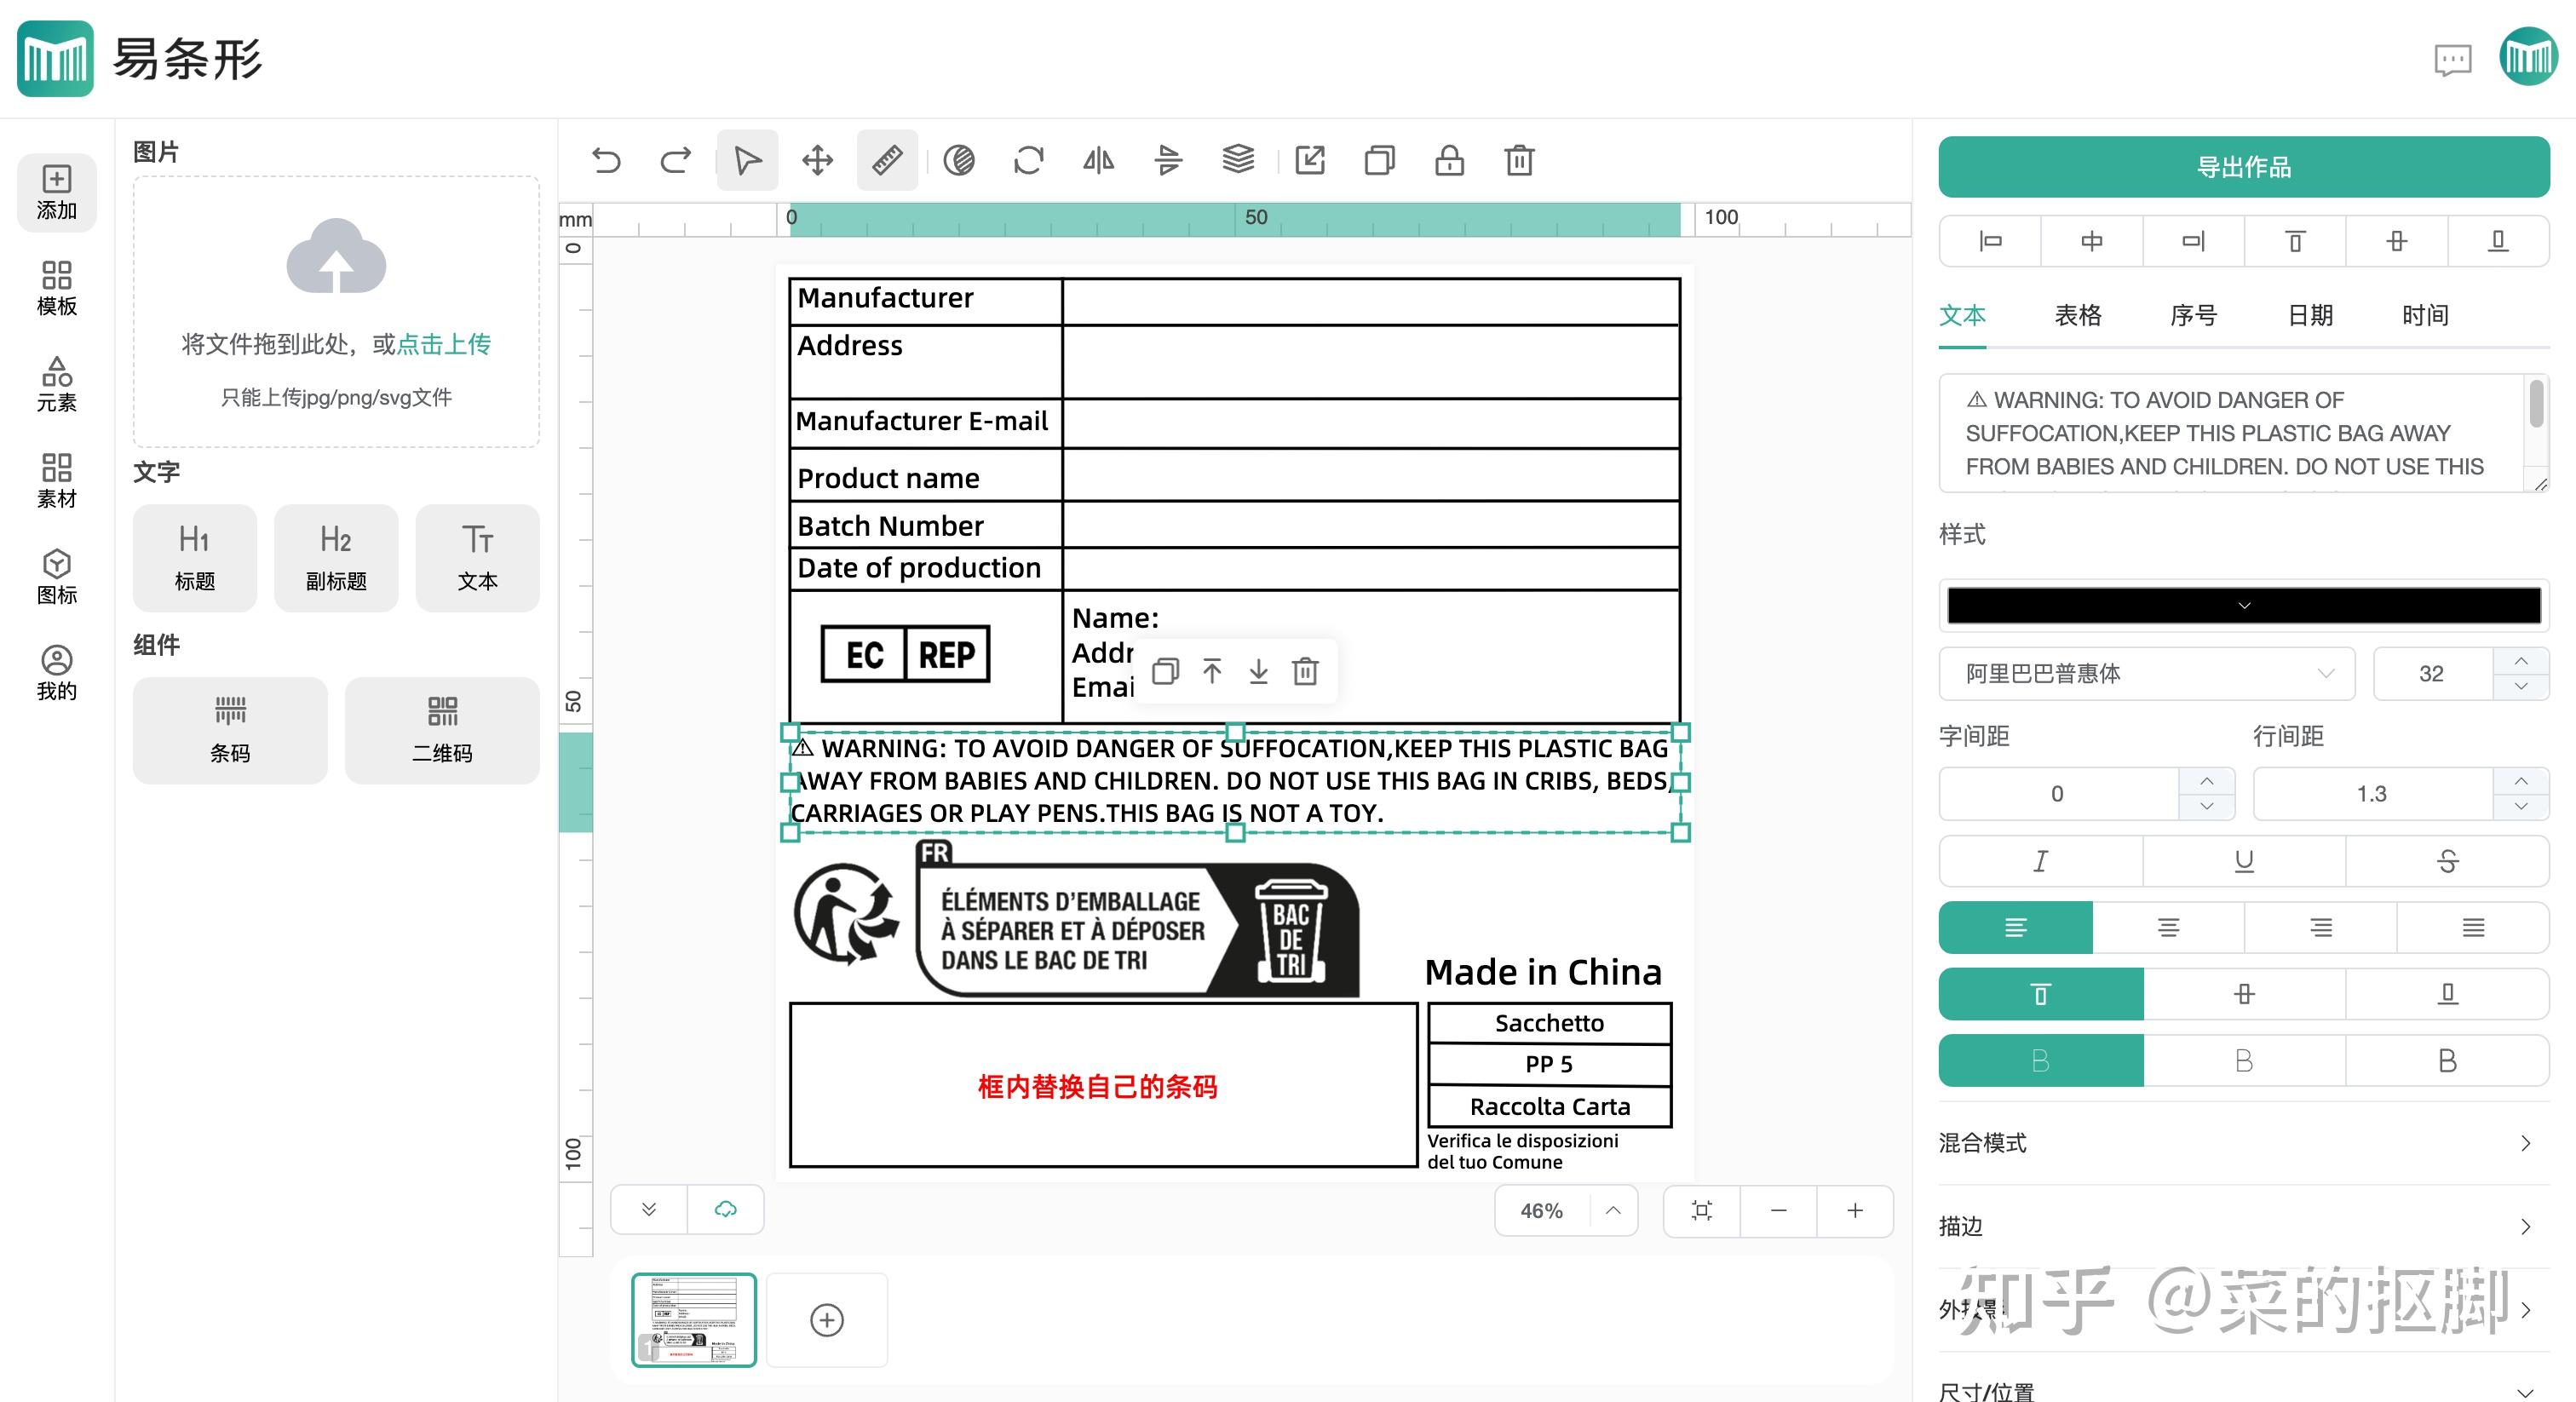This screenshot has width=2576, height=1402.
Task: Switch to the 表格 tab
Action: click(x=2078, y=316)
